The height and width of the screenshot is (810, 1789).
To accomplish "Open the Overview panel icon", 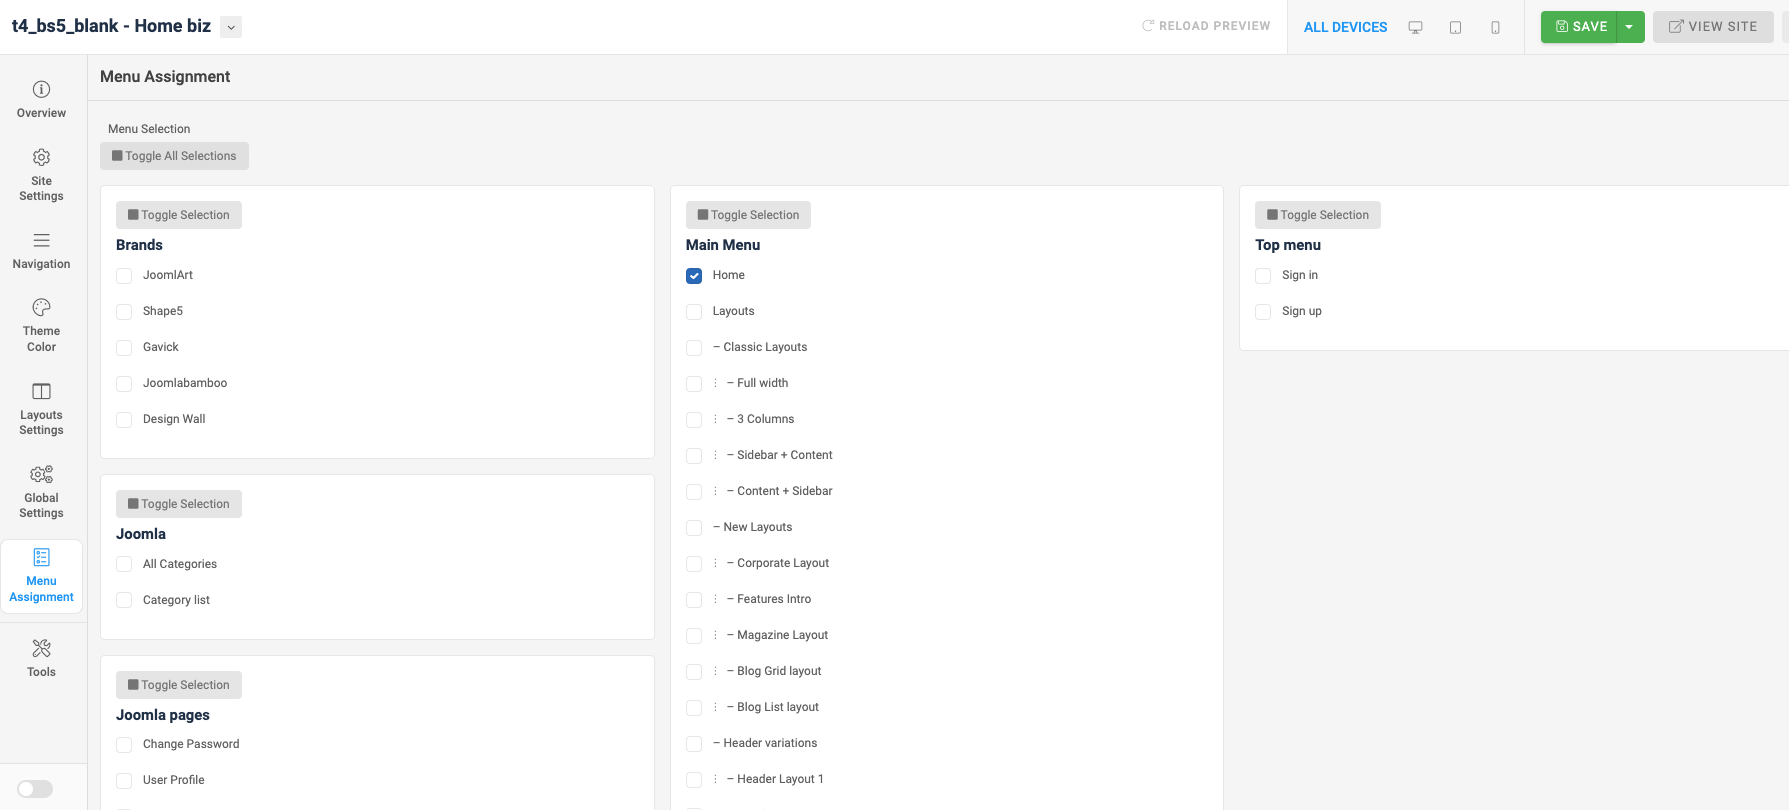I will [x=41, y=89].
